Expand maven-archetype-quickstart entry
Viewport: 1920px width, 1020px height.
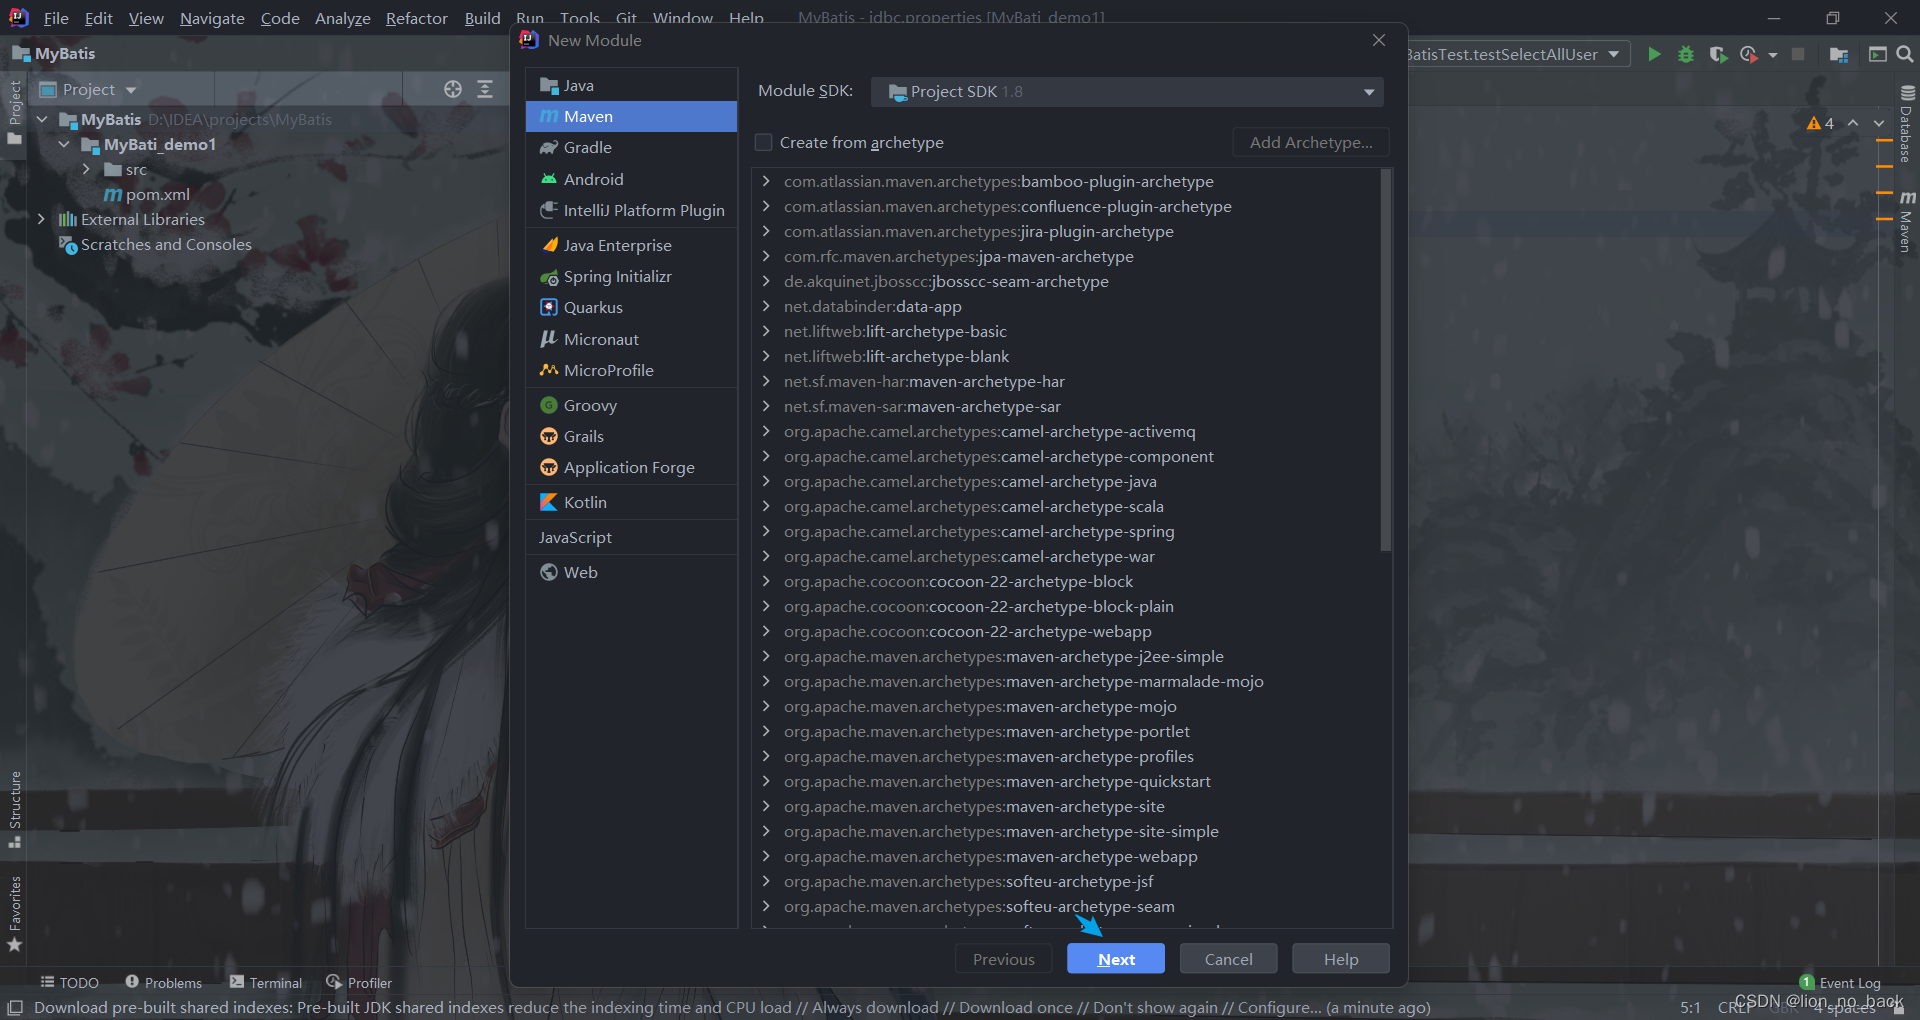point(766,781)
